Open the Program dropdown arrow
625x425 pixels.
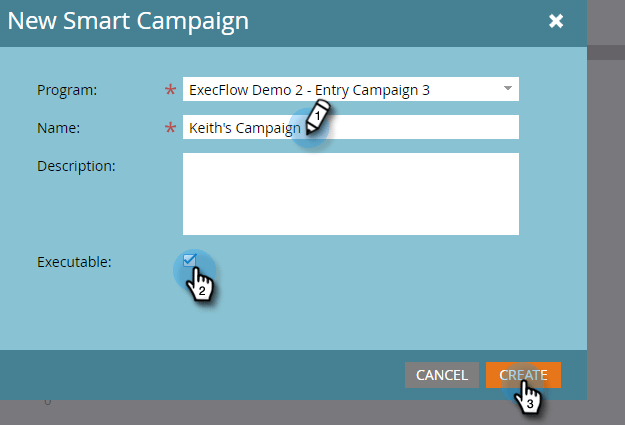pos(507,89)
